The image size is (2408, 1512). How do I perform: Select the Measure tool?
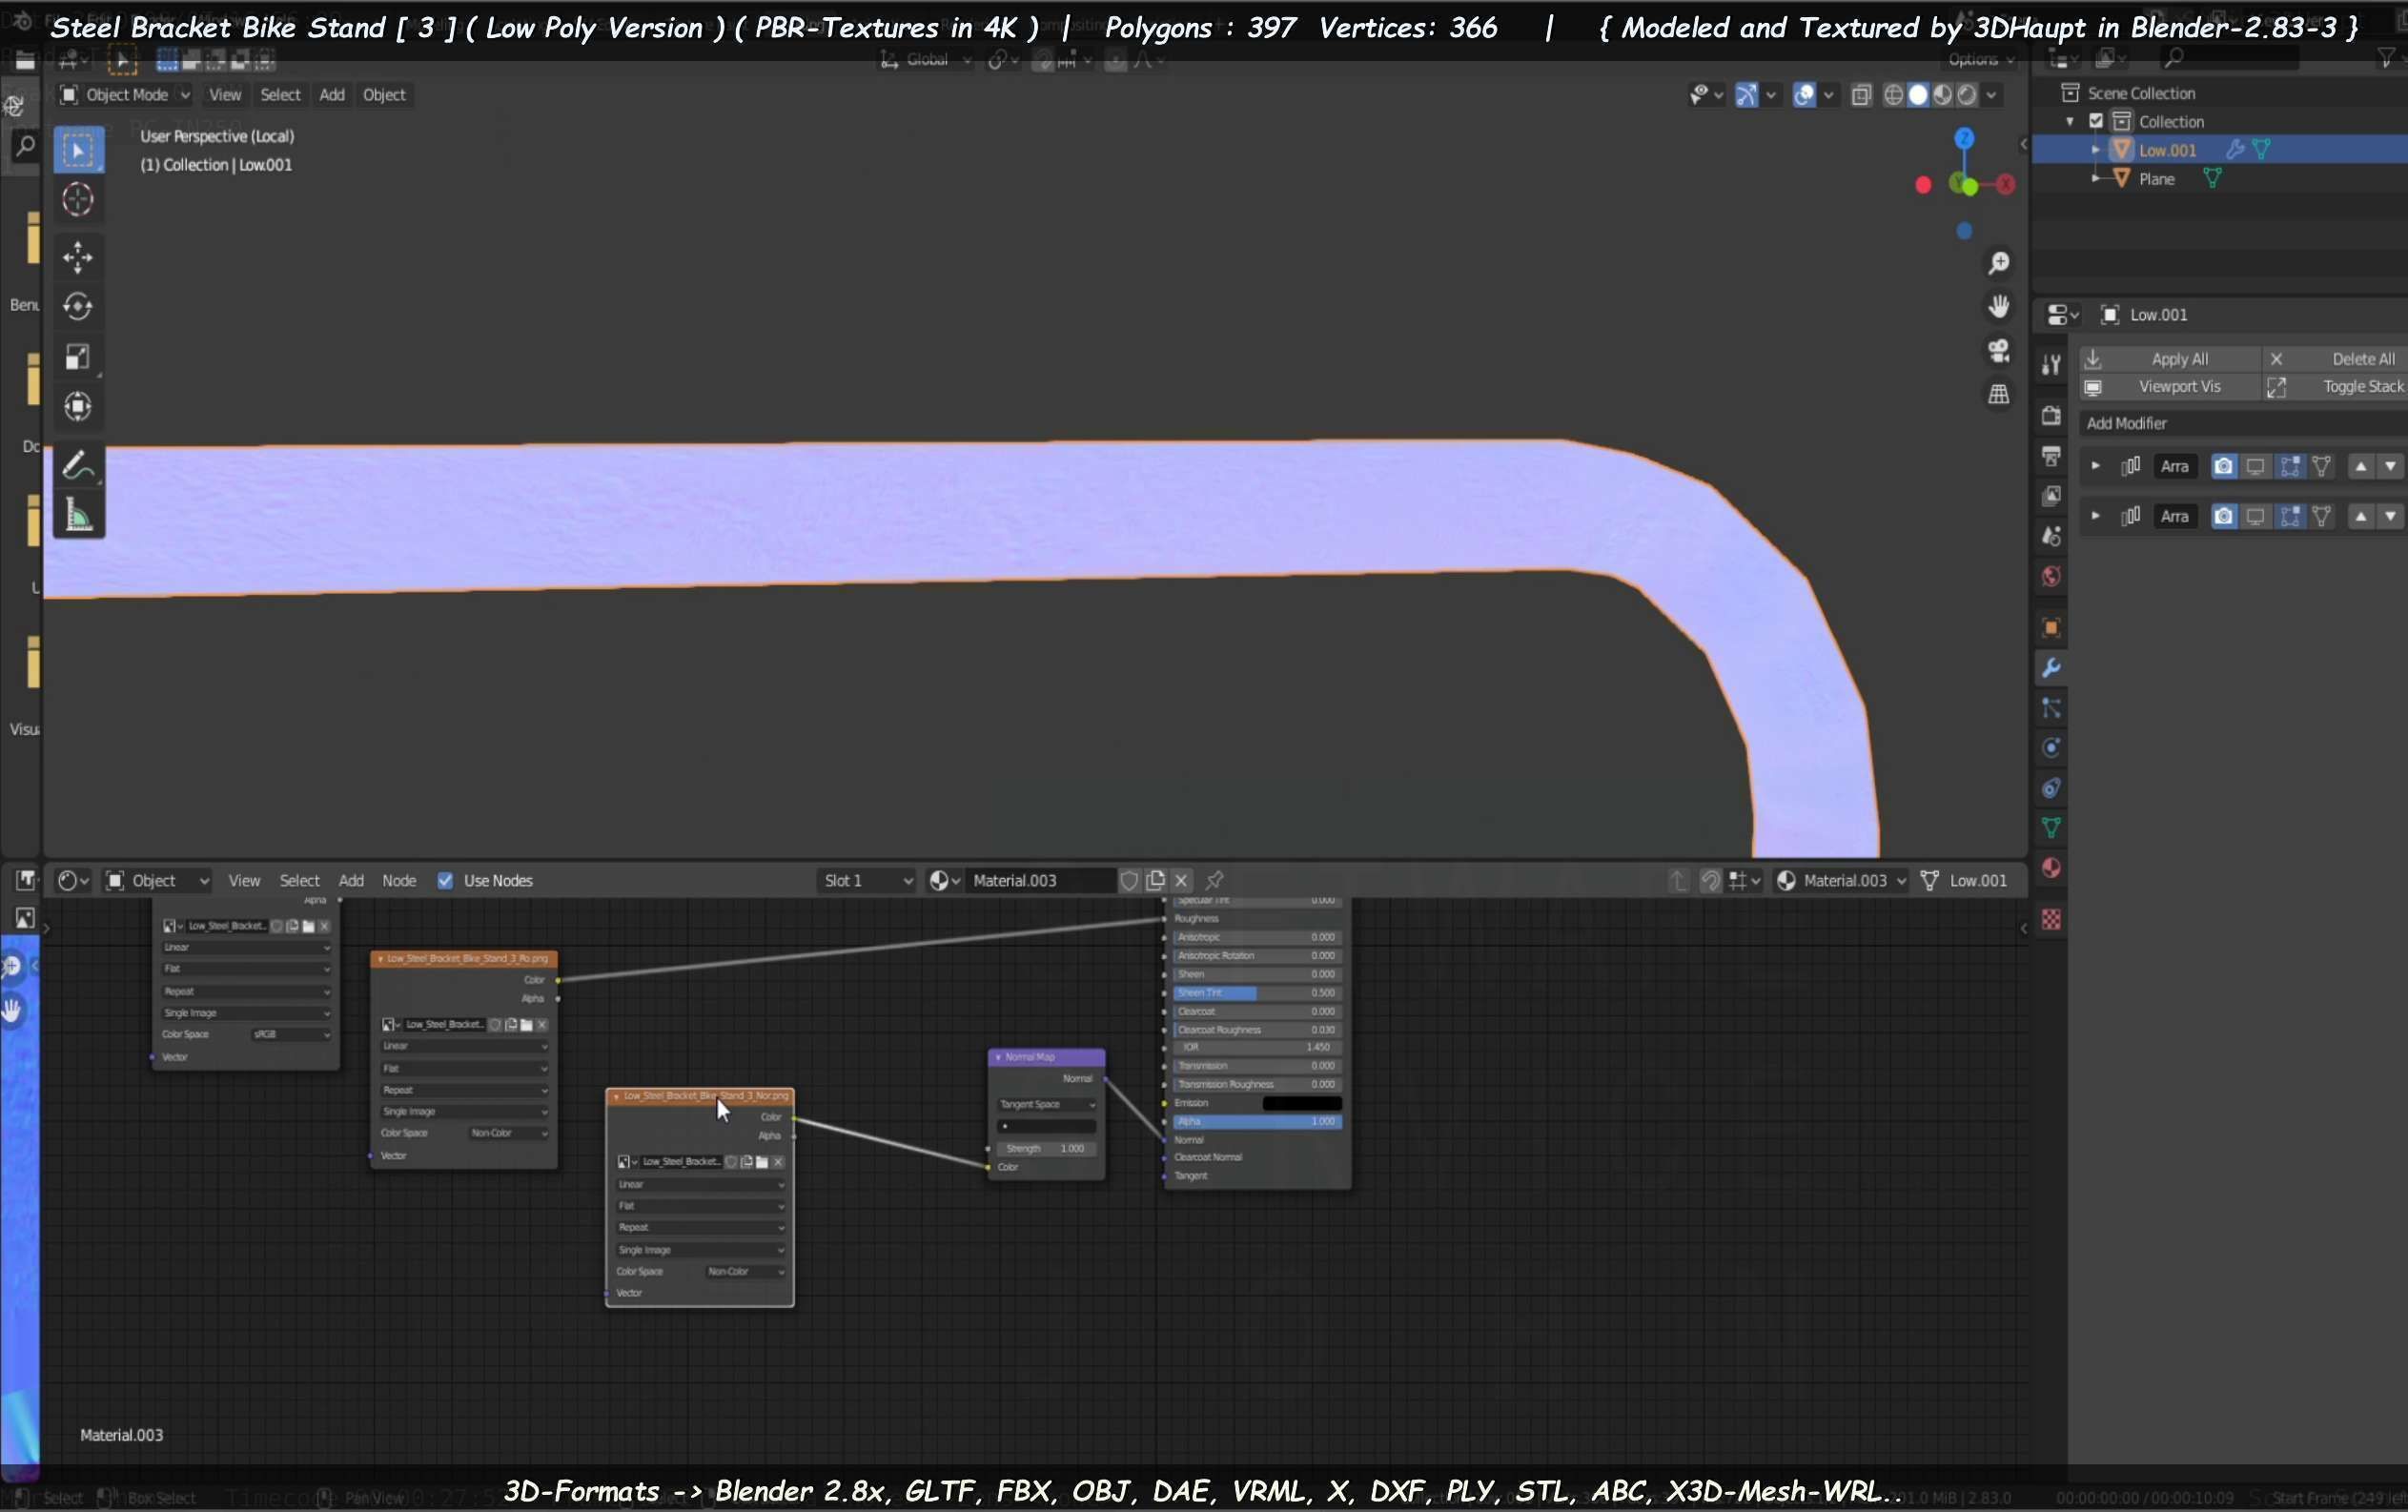click(x=78, y=515)
